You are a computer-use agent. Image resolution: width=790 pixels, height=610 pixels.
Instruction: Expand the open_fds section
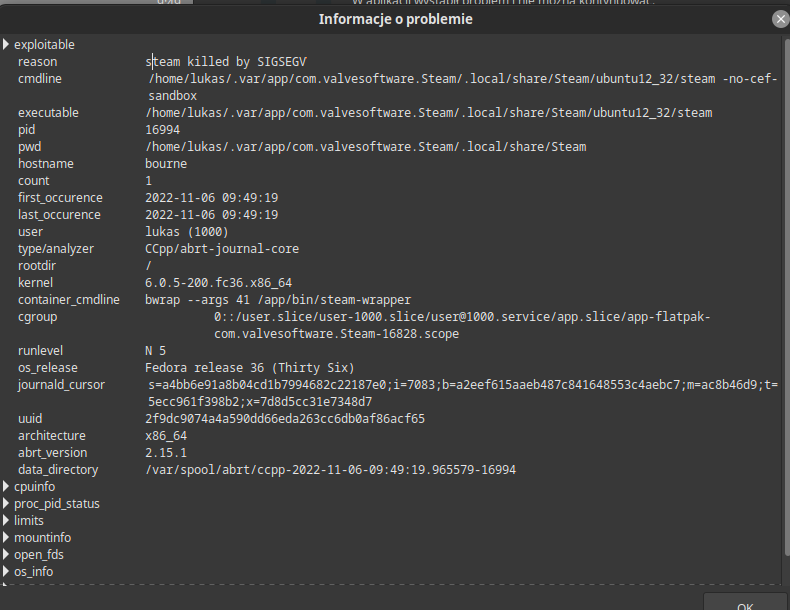[x=6, y=555]
